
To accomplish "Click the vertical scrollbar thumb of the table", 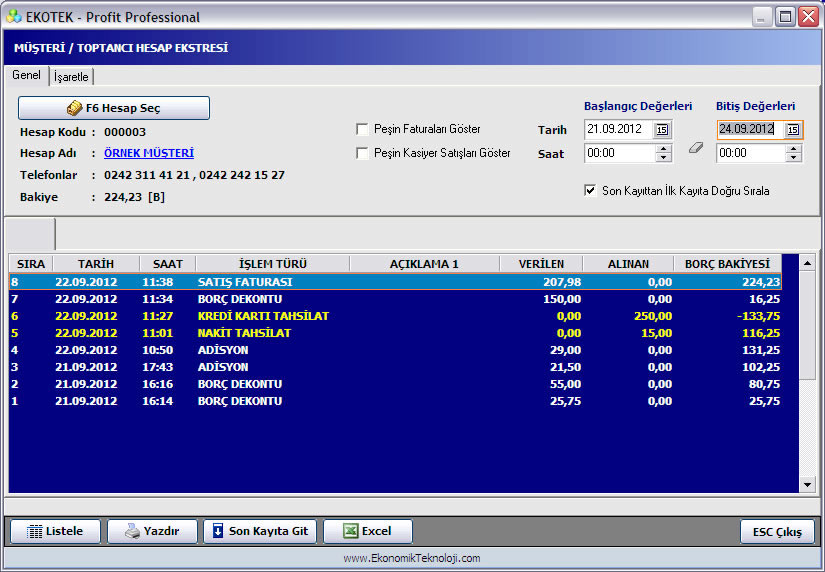I will 807,324.
